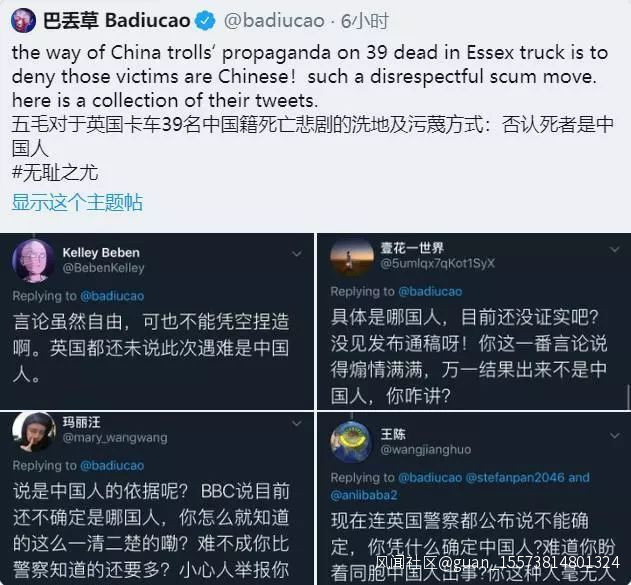Click @badiucao mention in Kelley's reply

click(x=112, y=296)
